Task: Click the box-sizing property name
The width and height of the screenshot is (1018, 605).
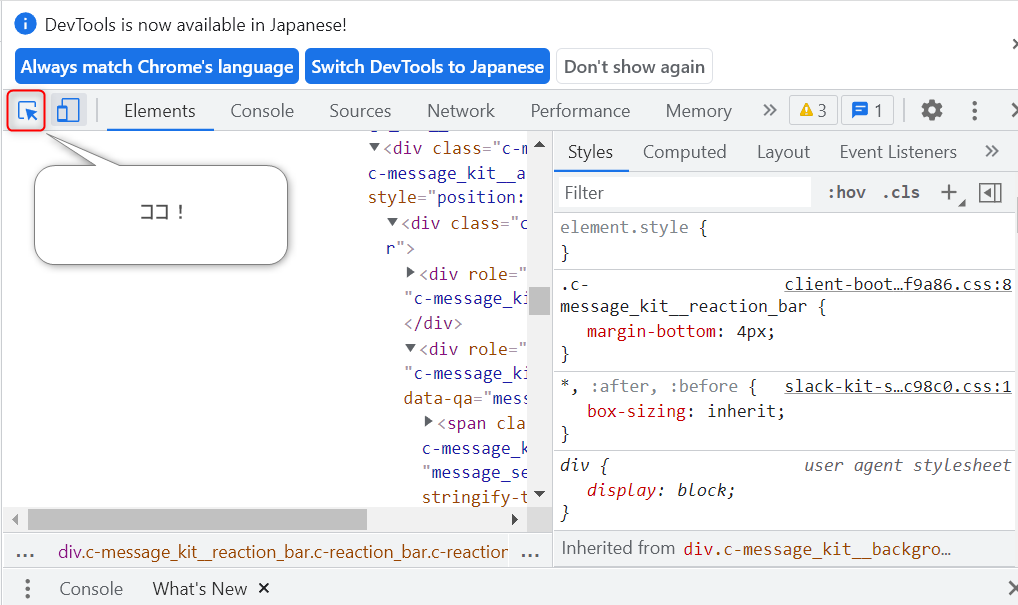Action: [x=636, y=412]
